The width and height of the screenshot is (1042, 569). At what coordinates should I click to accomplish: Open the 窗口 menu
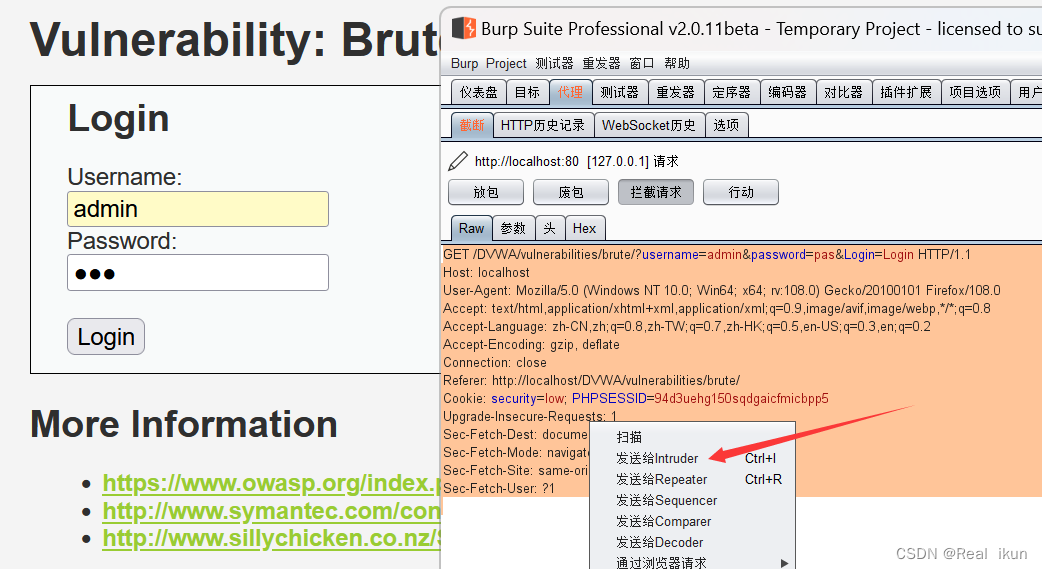click(641, 63)
